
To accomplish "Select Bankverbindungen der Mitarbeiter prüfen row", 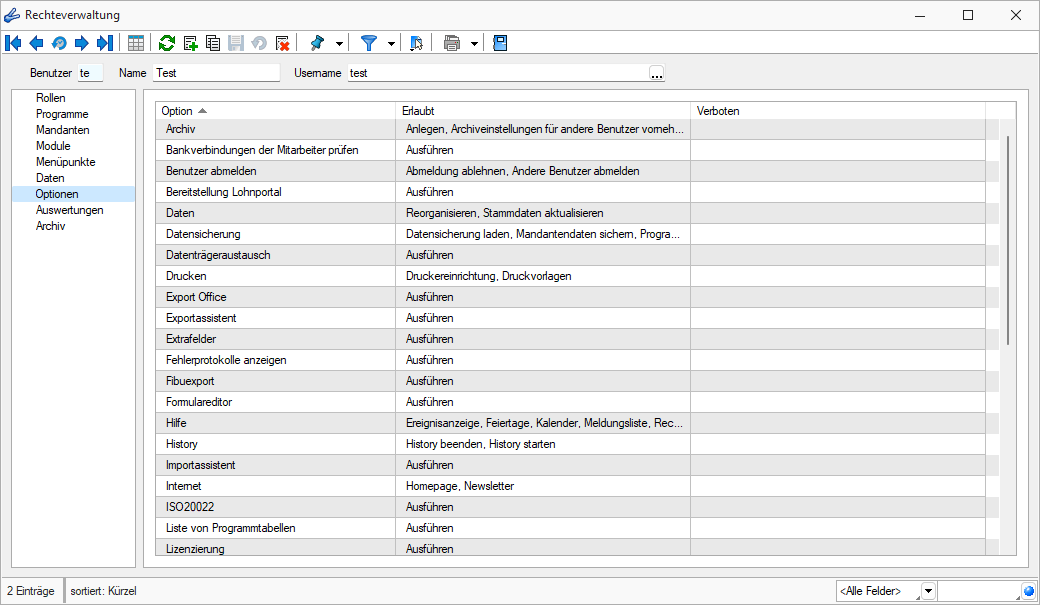I will point(570,150).
